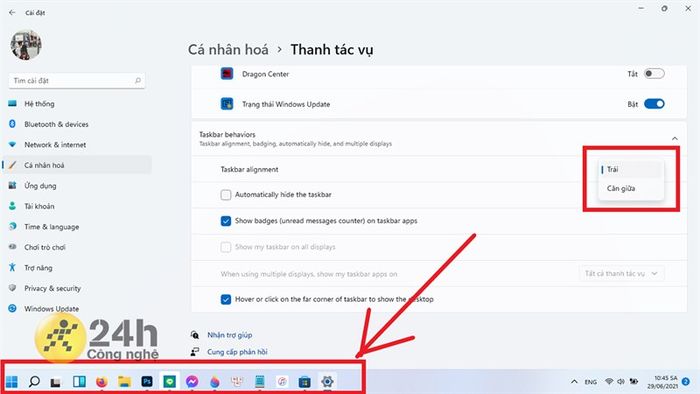This screenshot has height=394, width=700.
Task: Open Network & internet settings
Action: click(x=55, y=145)
